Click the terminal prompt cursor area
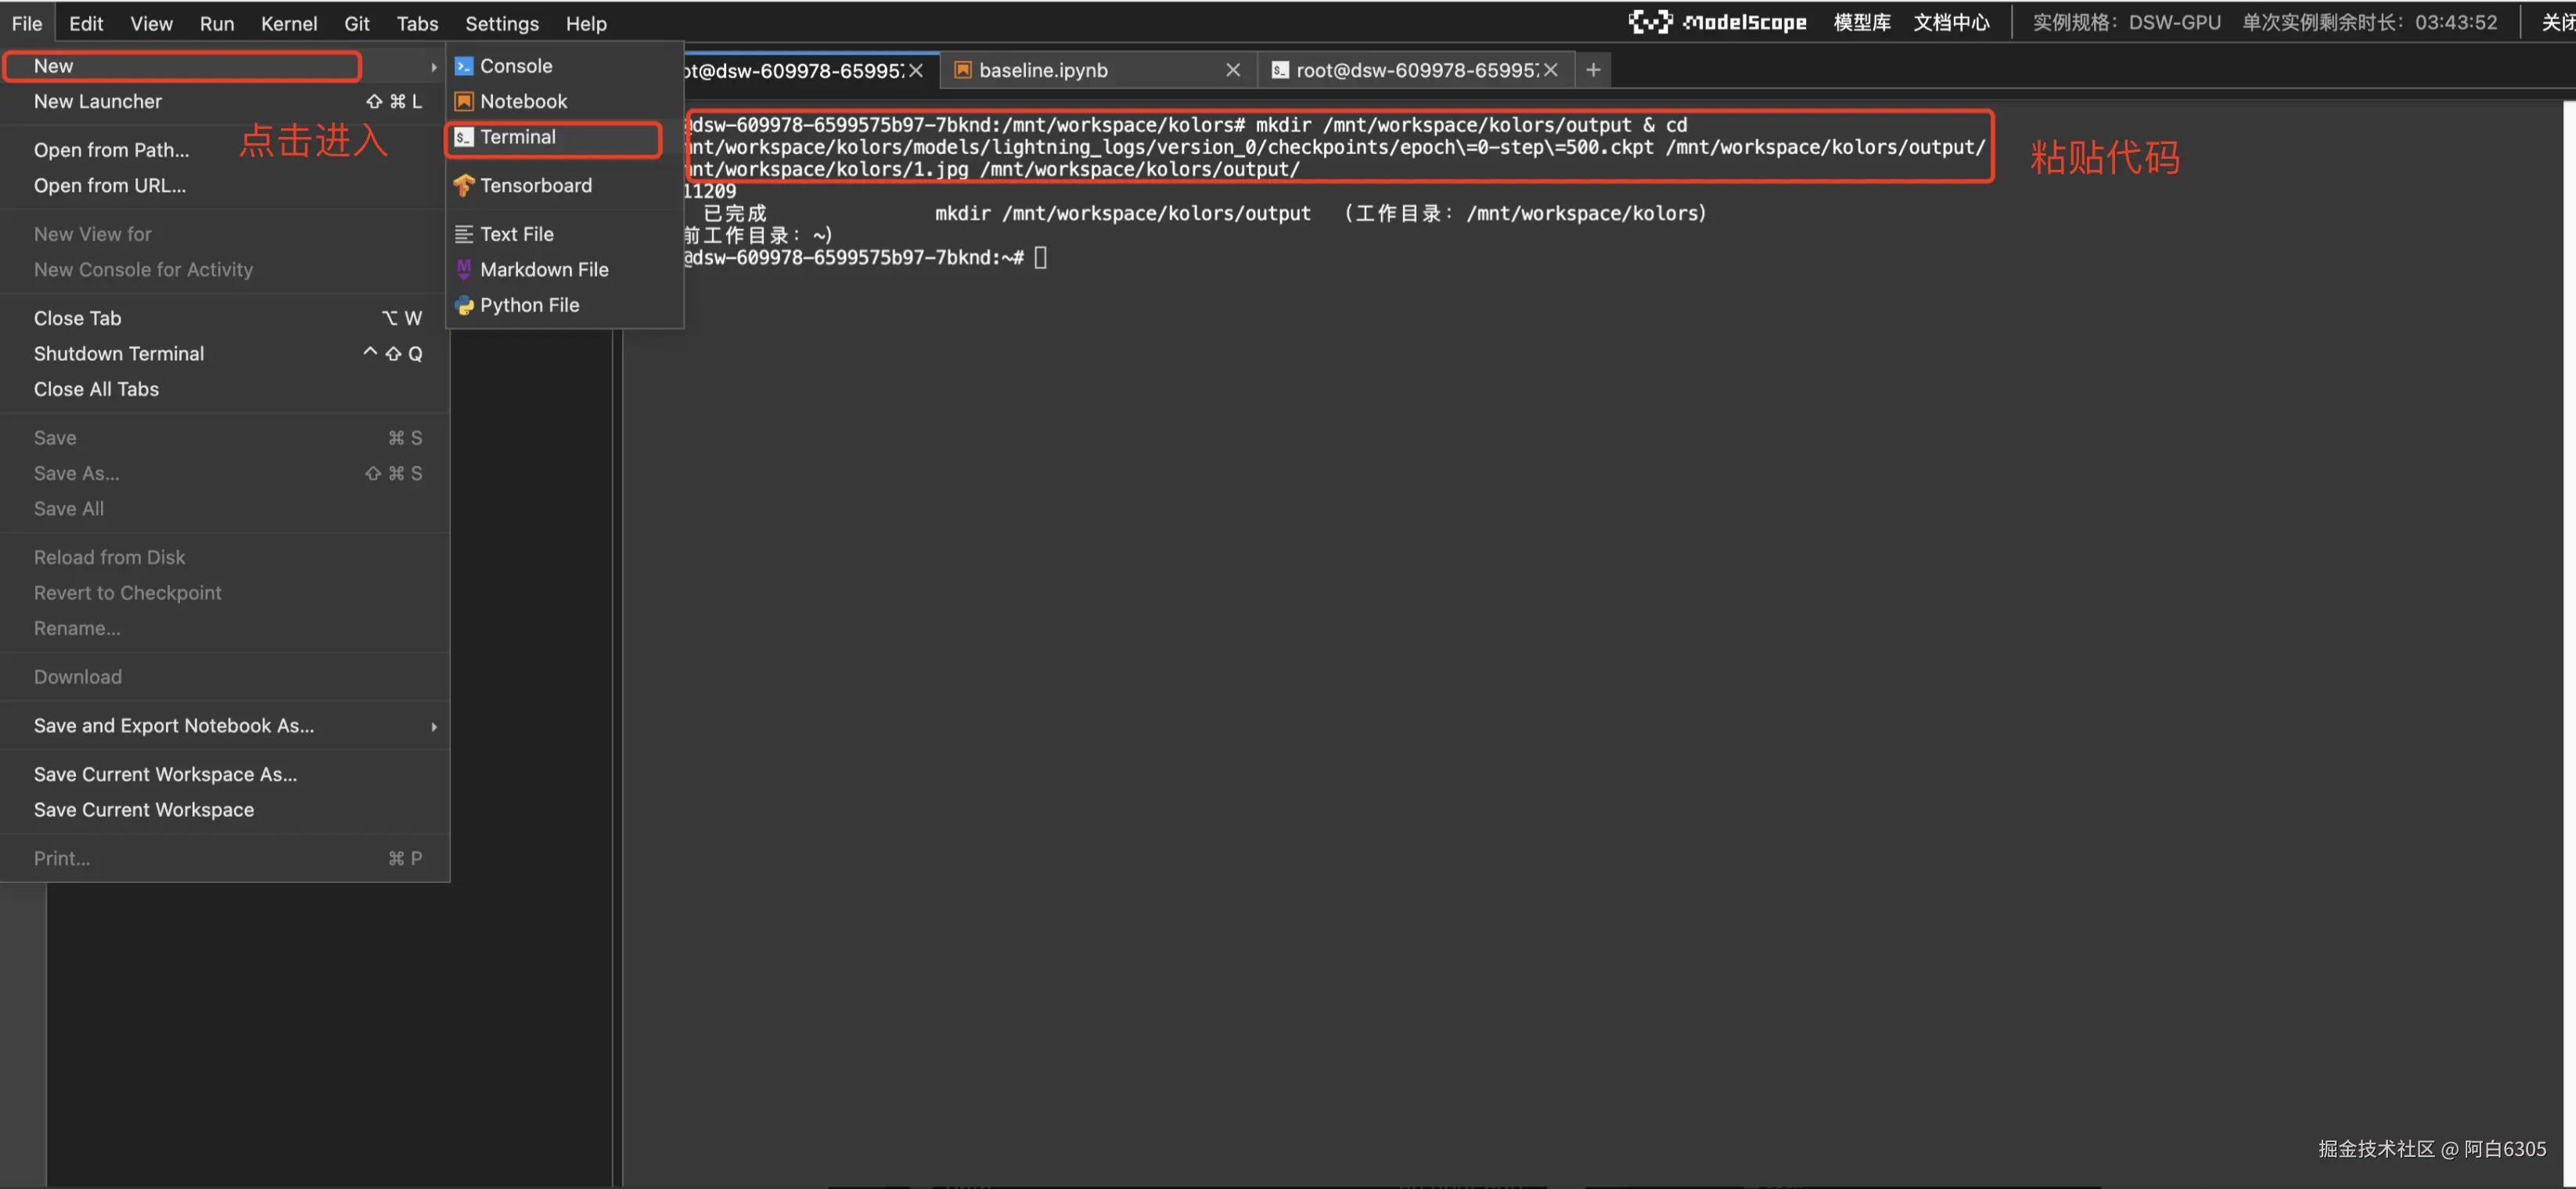The image size is (2576, 1189). click(1040, 258)
